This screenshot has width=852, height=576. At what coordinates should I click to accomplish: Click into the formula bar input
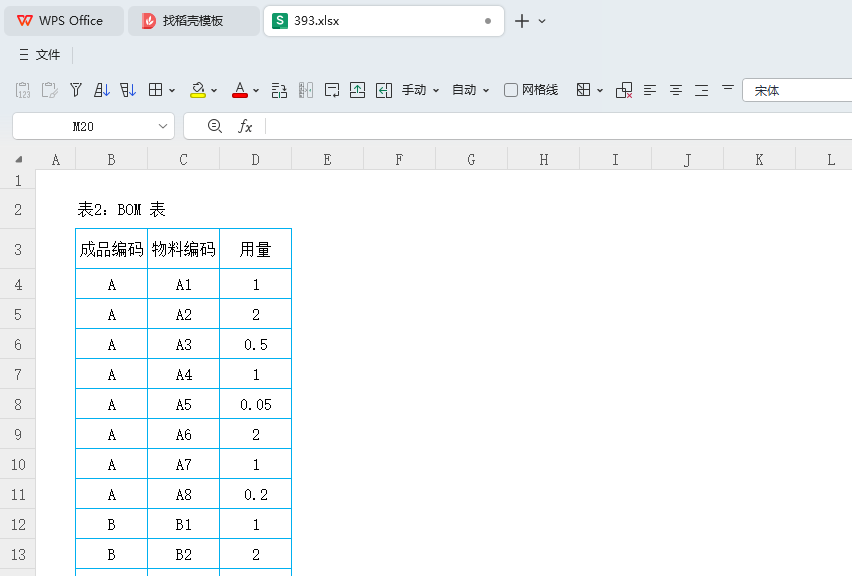559,127
